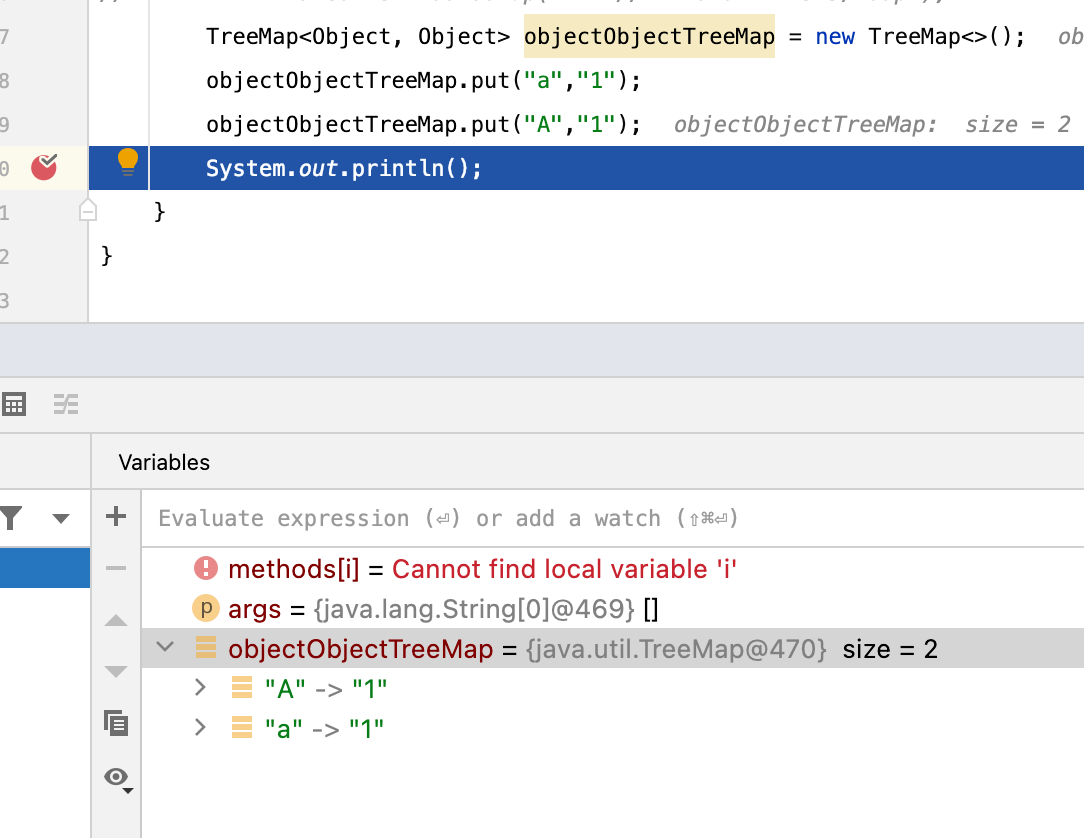This screenshot has width=1084, height=838.
Task: Click the Remove Watch minus icon
Action: click(116, 568)
